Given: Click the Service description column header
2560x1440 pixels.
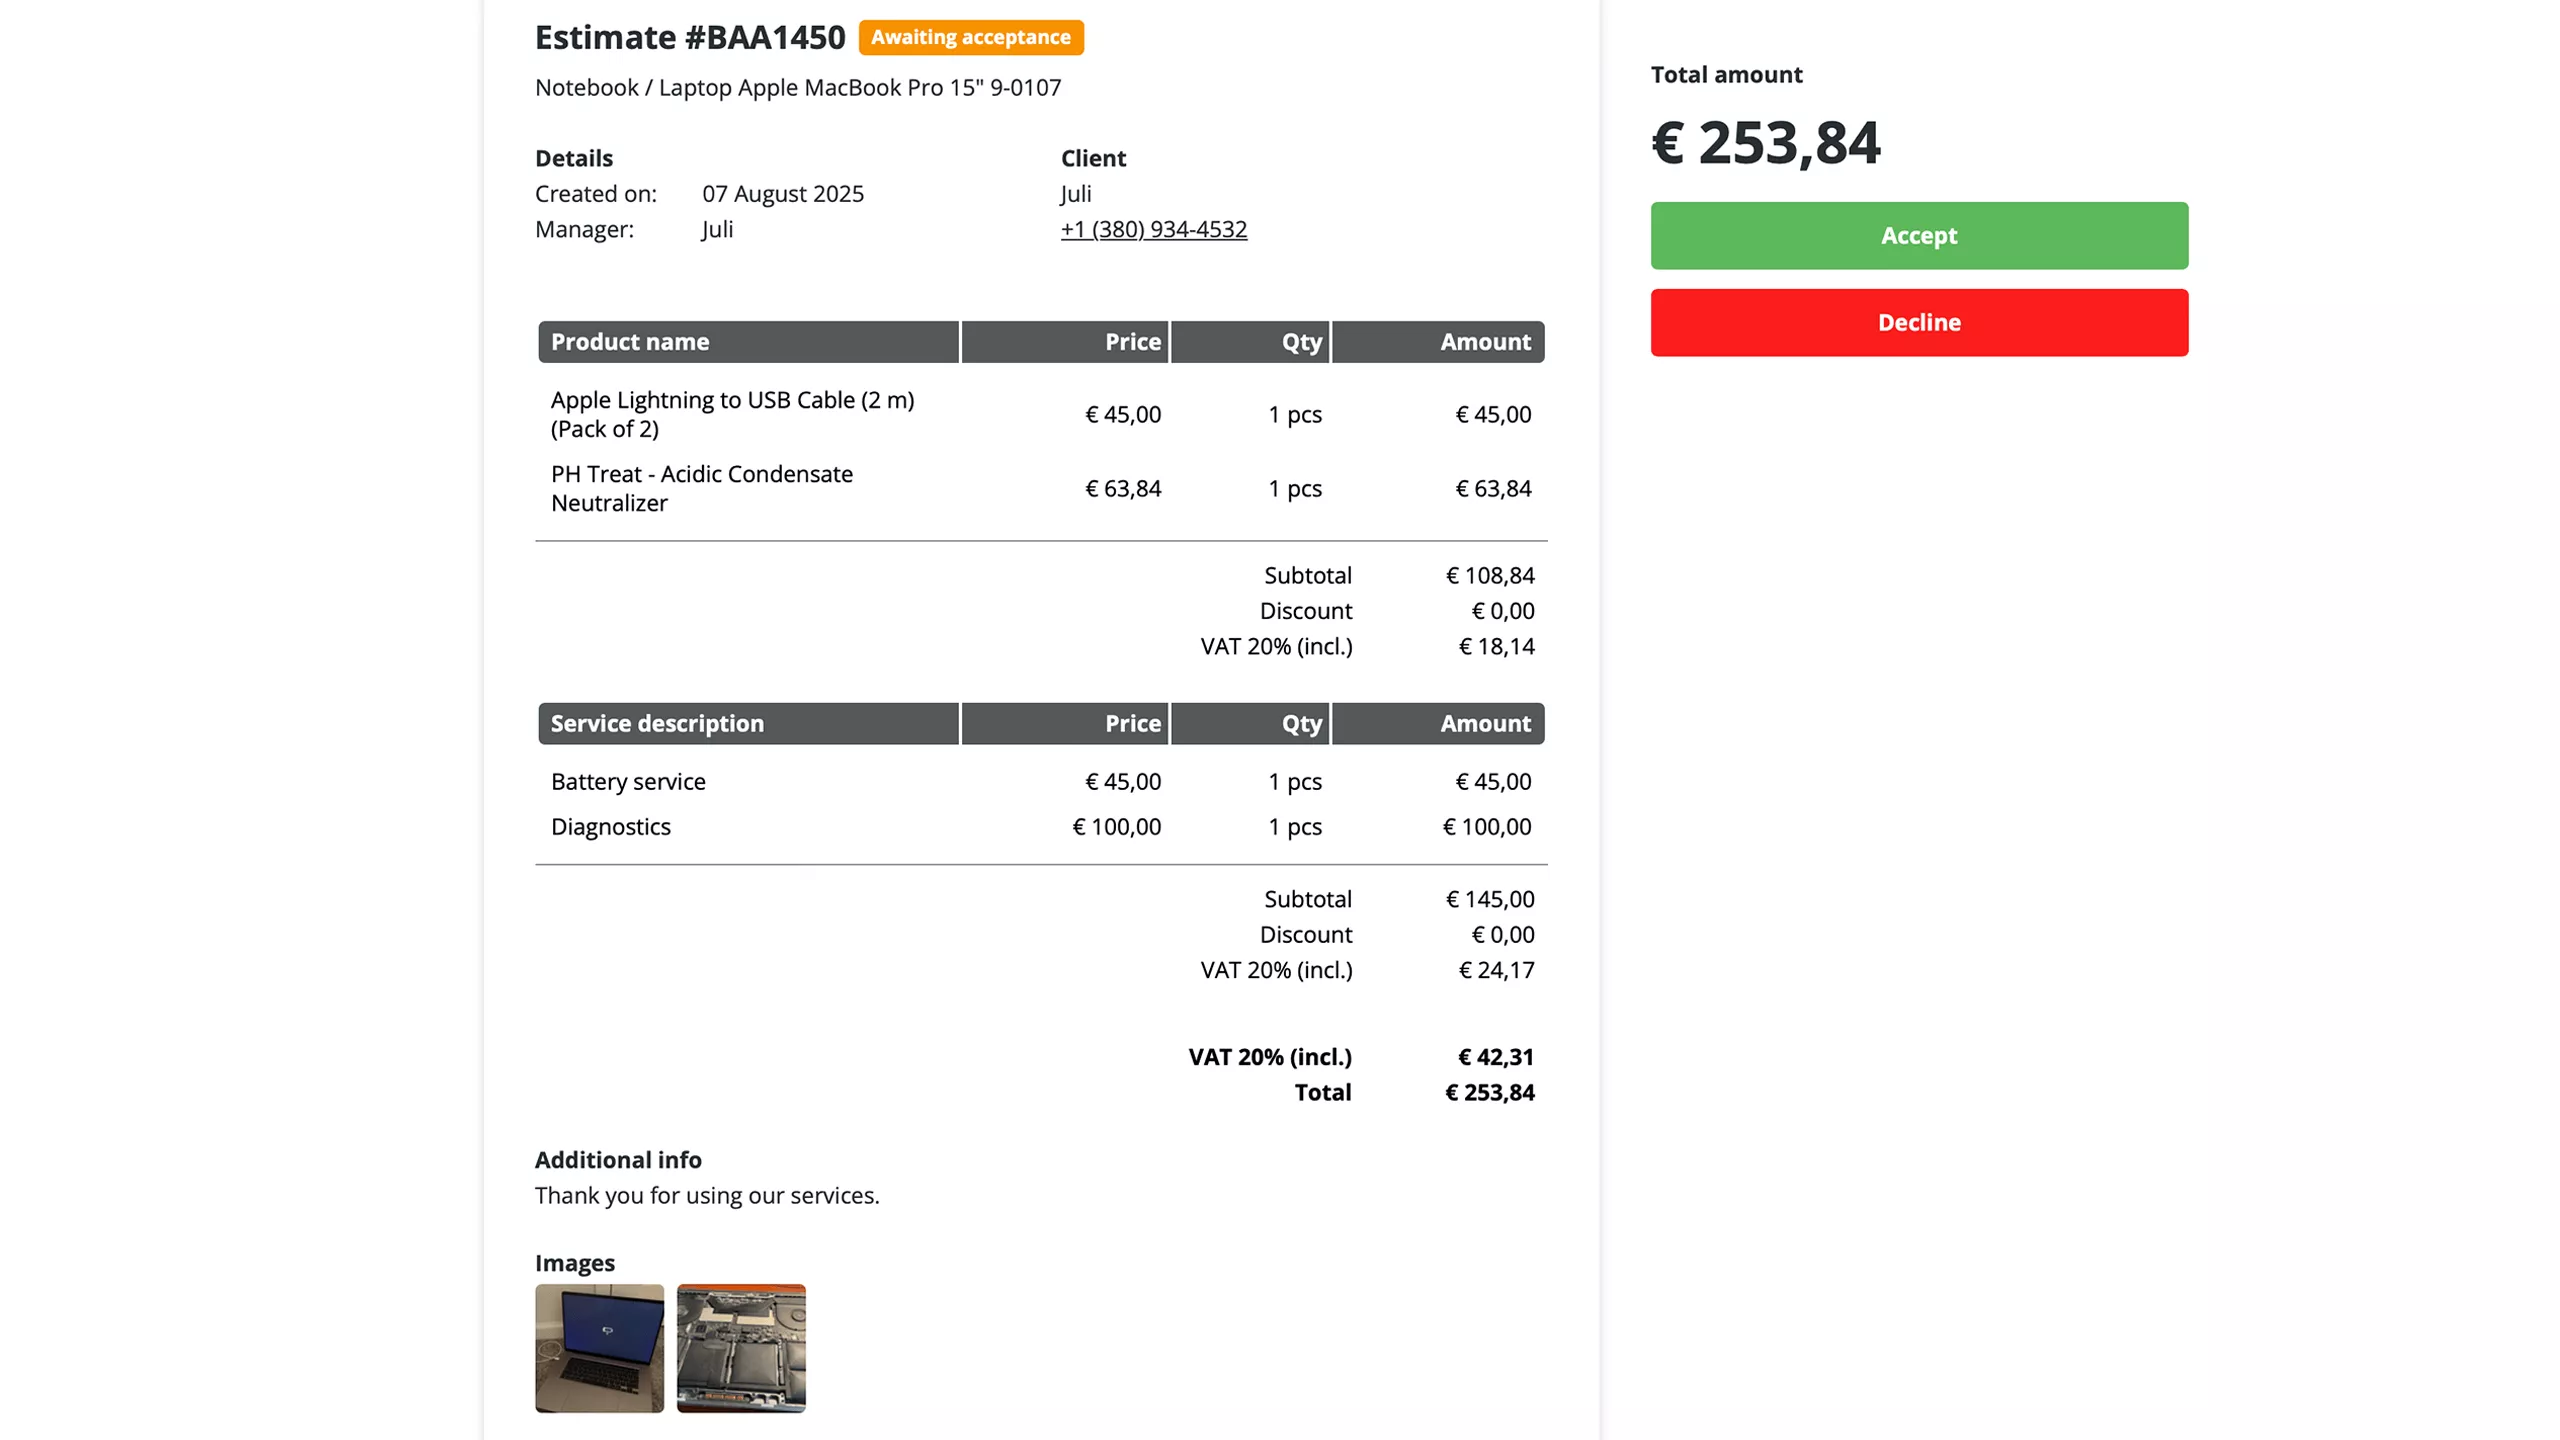Looking at the screenshot, I should [x=657, y=723].
